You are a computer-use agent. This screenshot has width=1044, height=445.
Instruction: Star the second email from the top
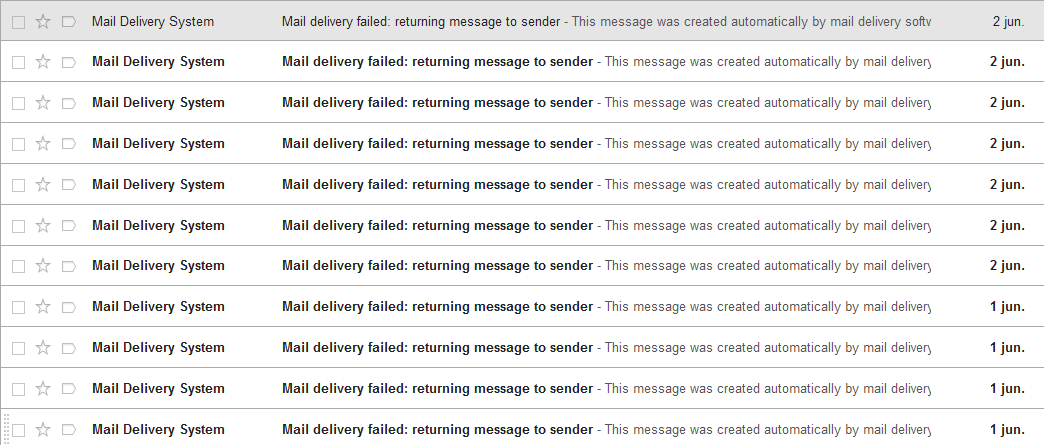pos(43,62)
